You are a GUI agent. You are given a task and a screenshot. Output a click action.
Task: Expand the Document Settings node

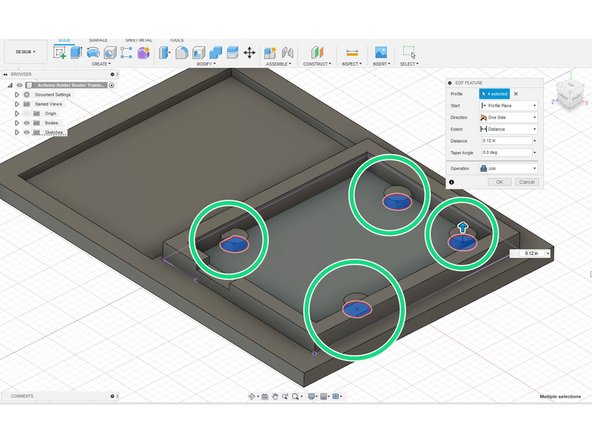[x=17, y=95]
